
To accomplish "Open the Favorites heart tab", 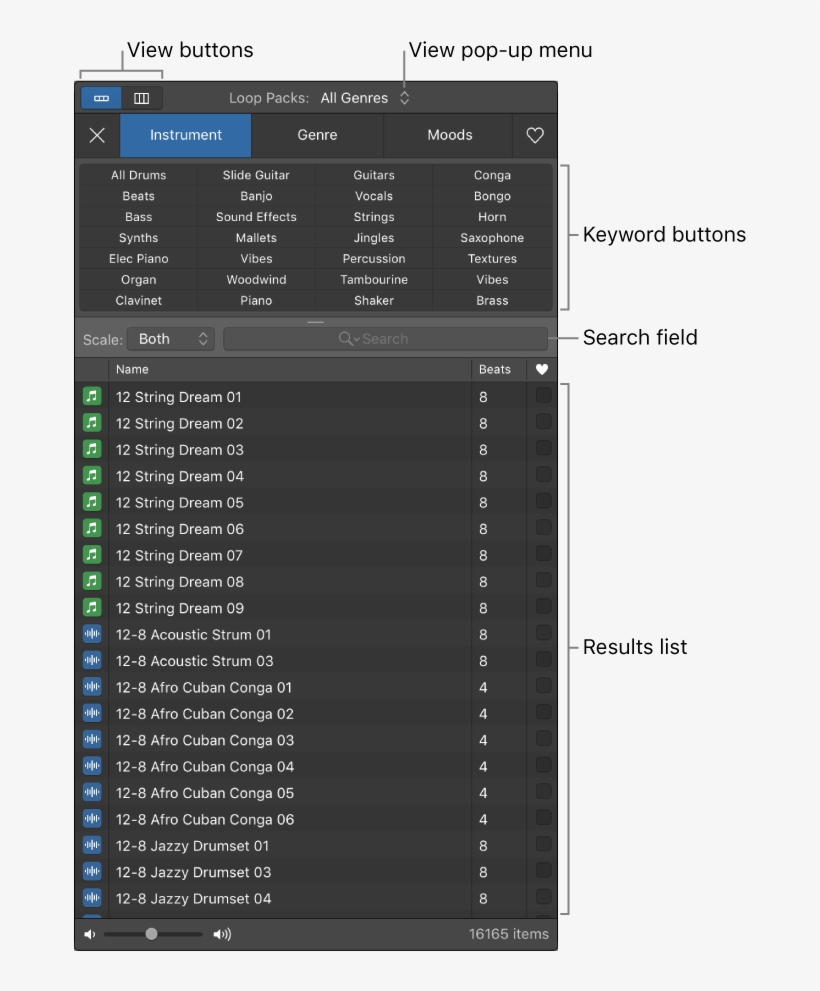I will (x=535, y=135).
